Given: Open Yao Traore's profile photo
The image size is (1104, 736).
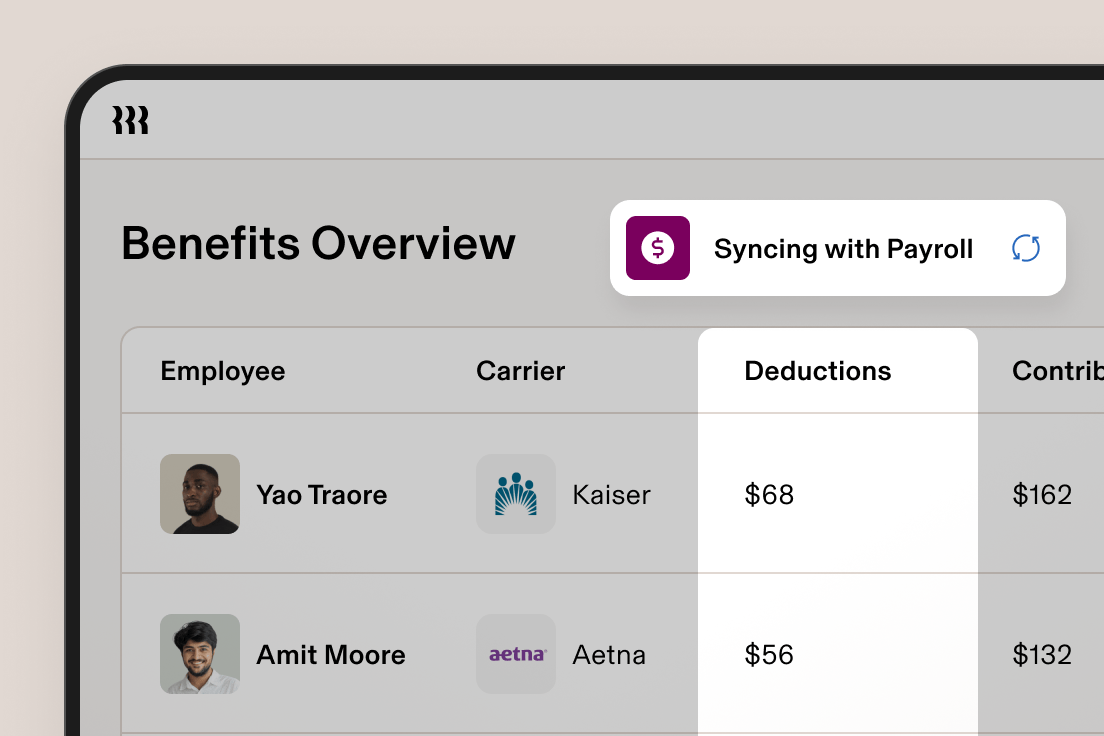Looking at the screenshot, I should [200, 494].
